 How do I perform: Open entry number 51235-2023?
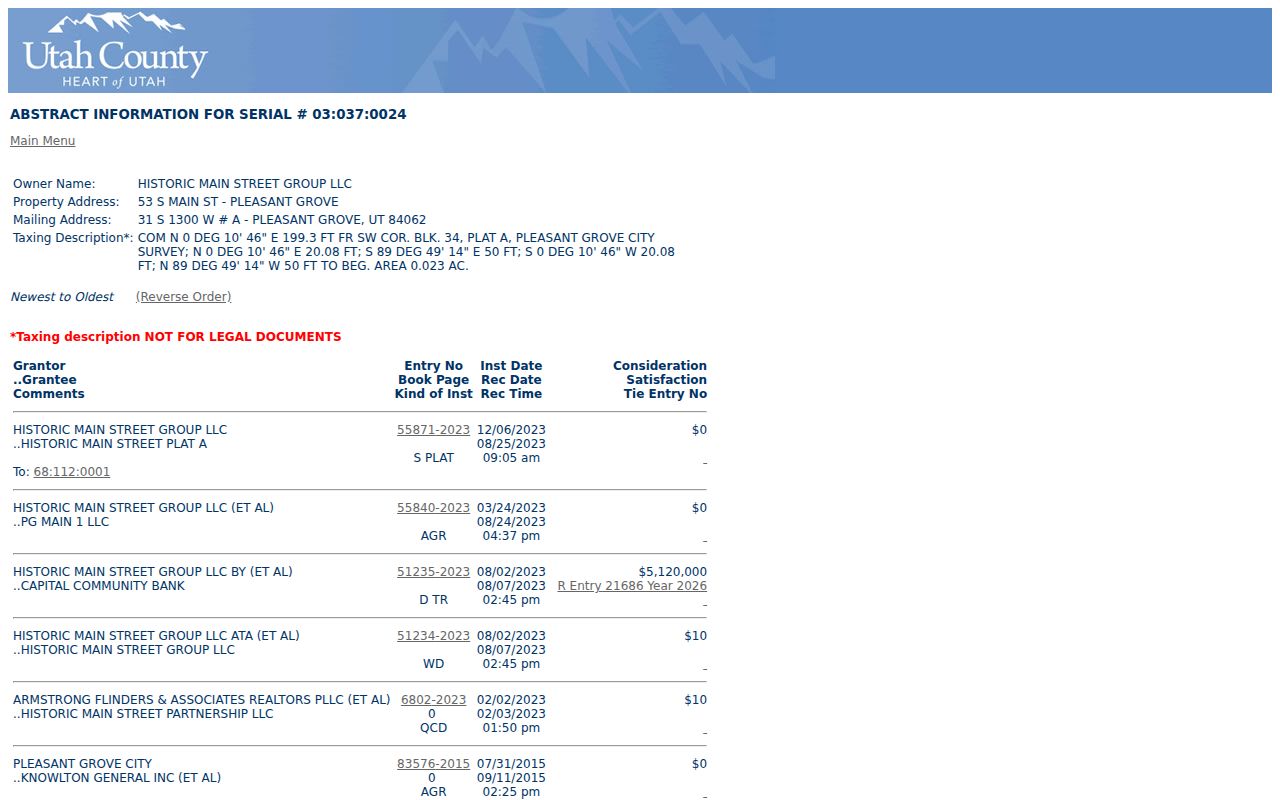click(433, 572)
